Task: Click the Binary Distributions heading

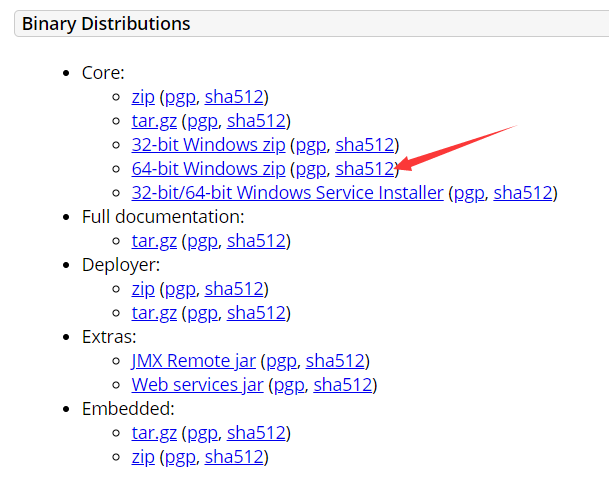Action: click(x=106, y=24)
